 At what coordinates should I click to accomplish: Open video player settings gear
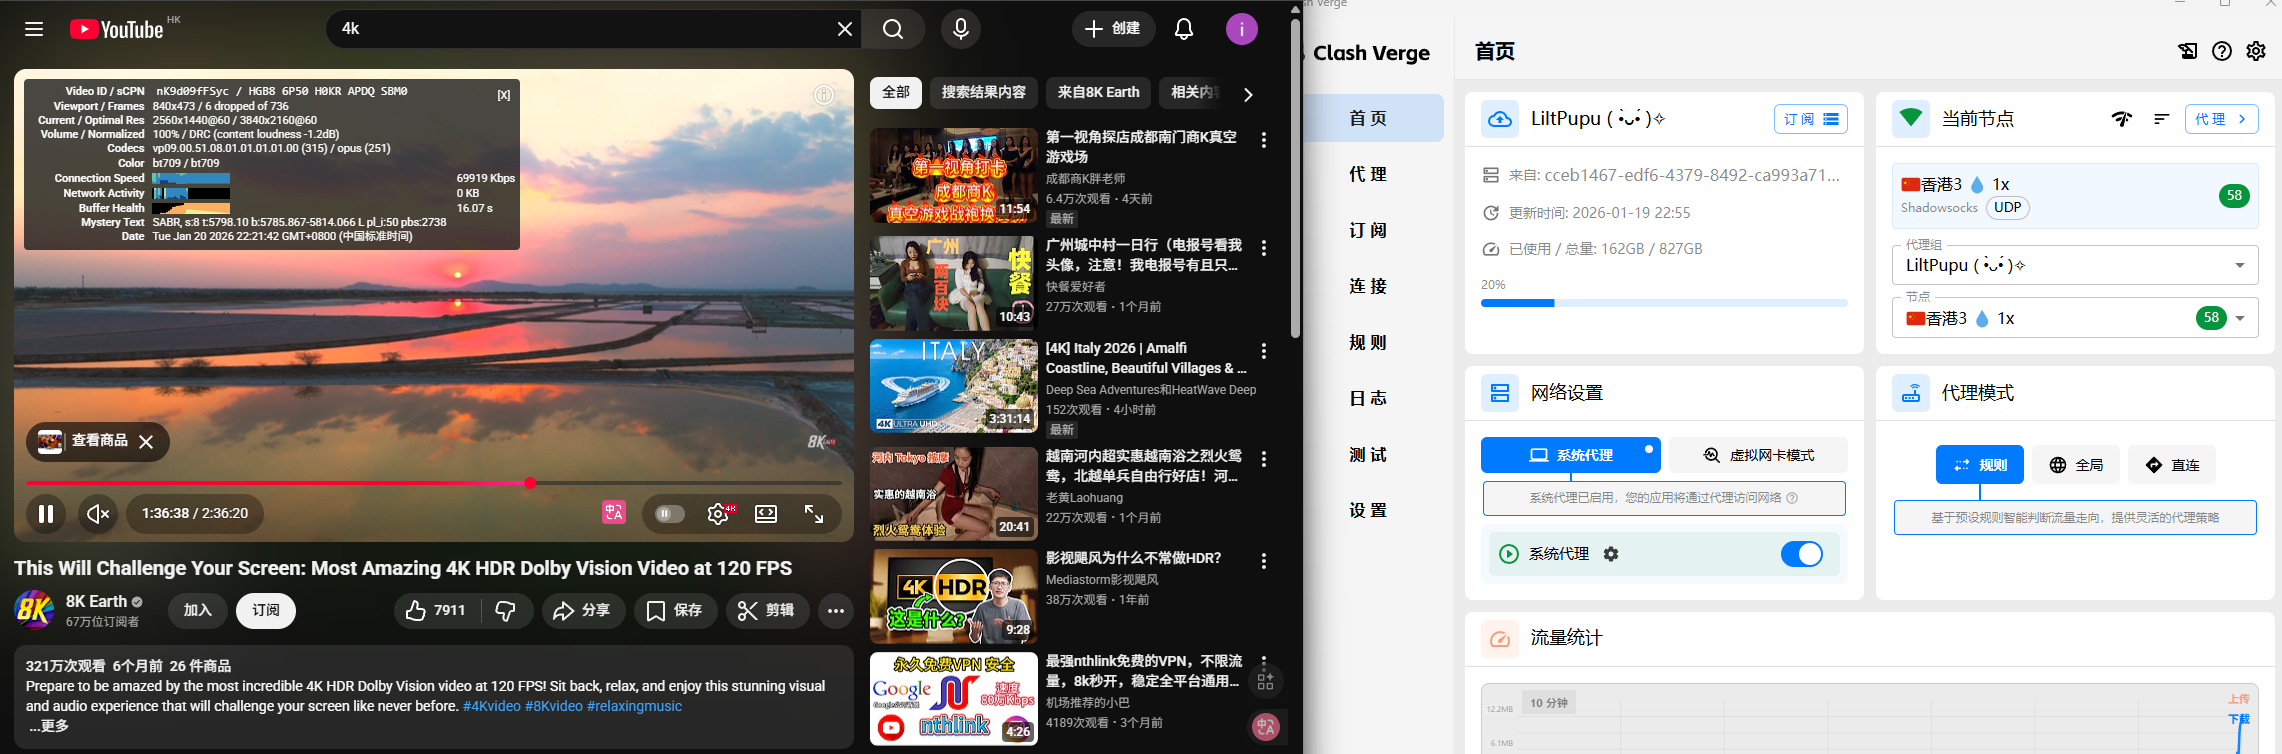[x=718, y=514]
